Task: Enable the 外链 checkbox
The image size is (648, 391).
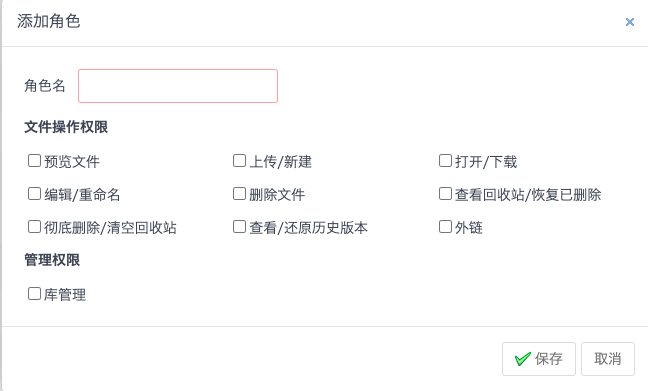Action: point(445,227)
